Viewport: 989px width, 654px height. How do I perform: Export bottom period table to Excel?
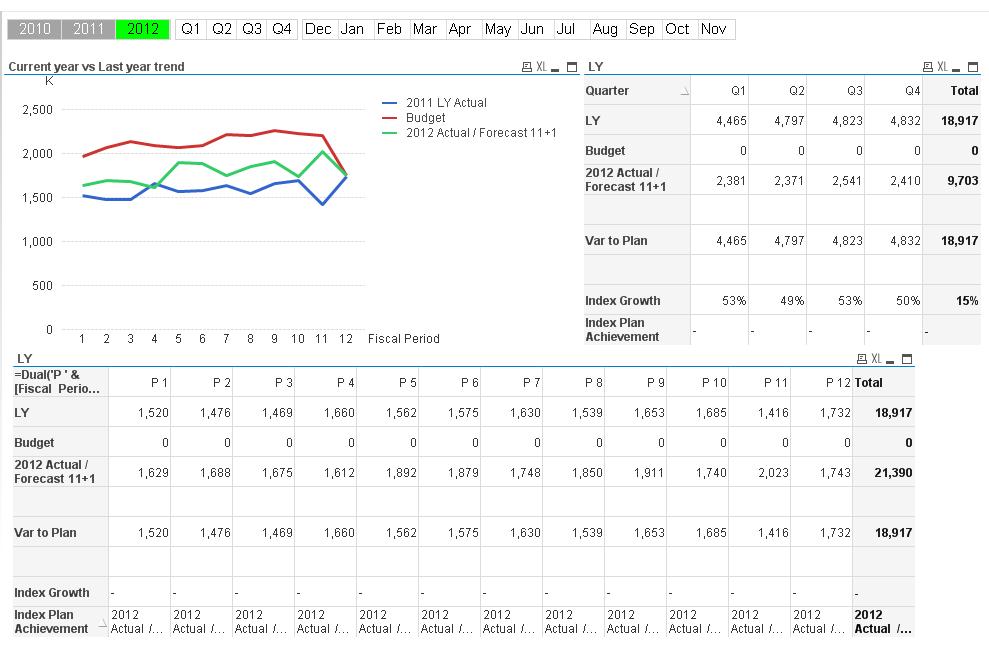(876, 359)
